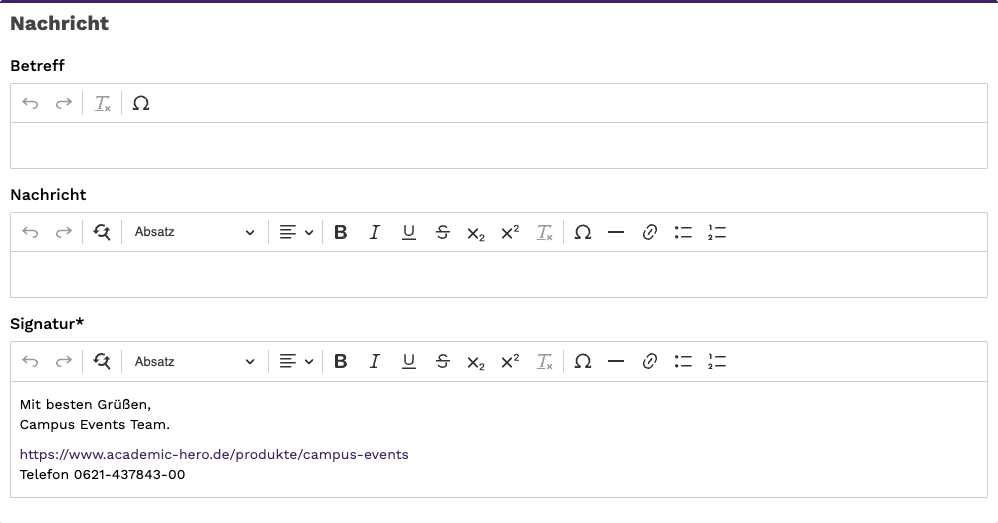Click into the Betreff text field

499,146
